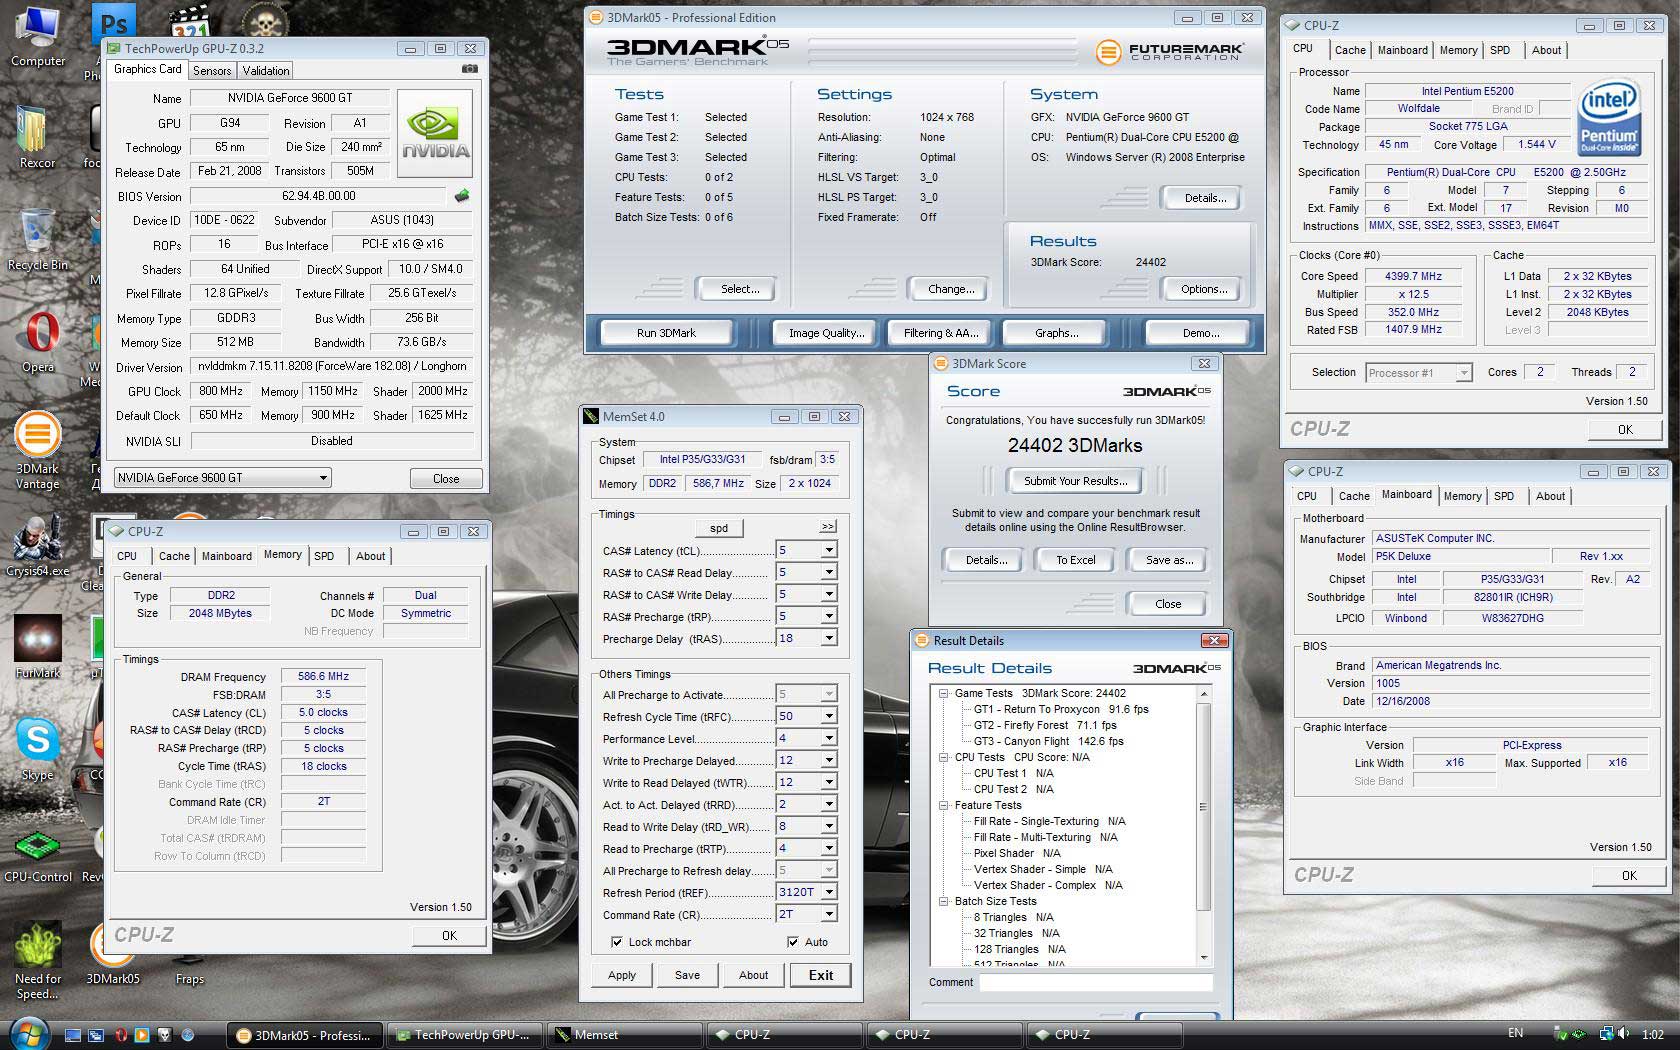Click the Image Quality button

826,333
